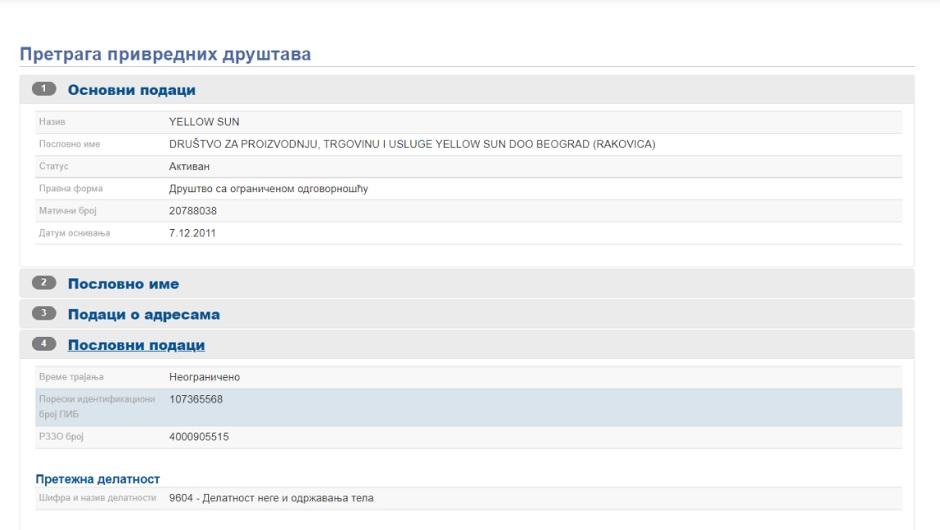940x530 pixels.
Task: Click the number 1 badge icon
Action: [45, 90]
